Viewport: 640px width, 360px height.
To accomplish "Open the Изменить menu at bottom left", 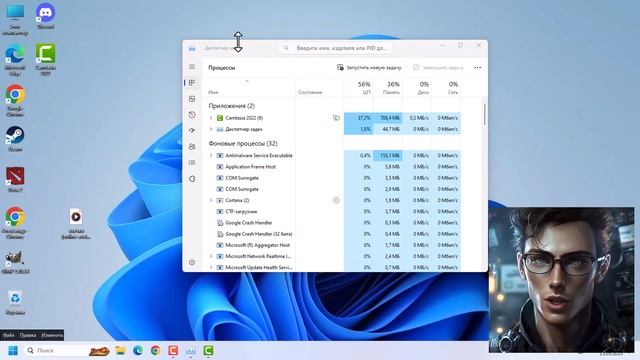I will [52, 335].
